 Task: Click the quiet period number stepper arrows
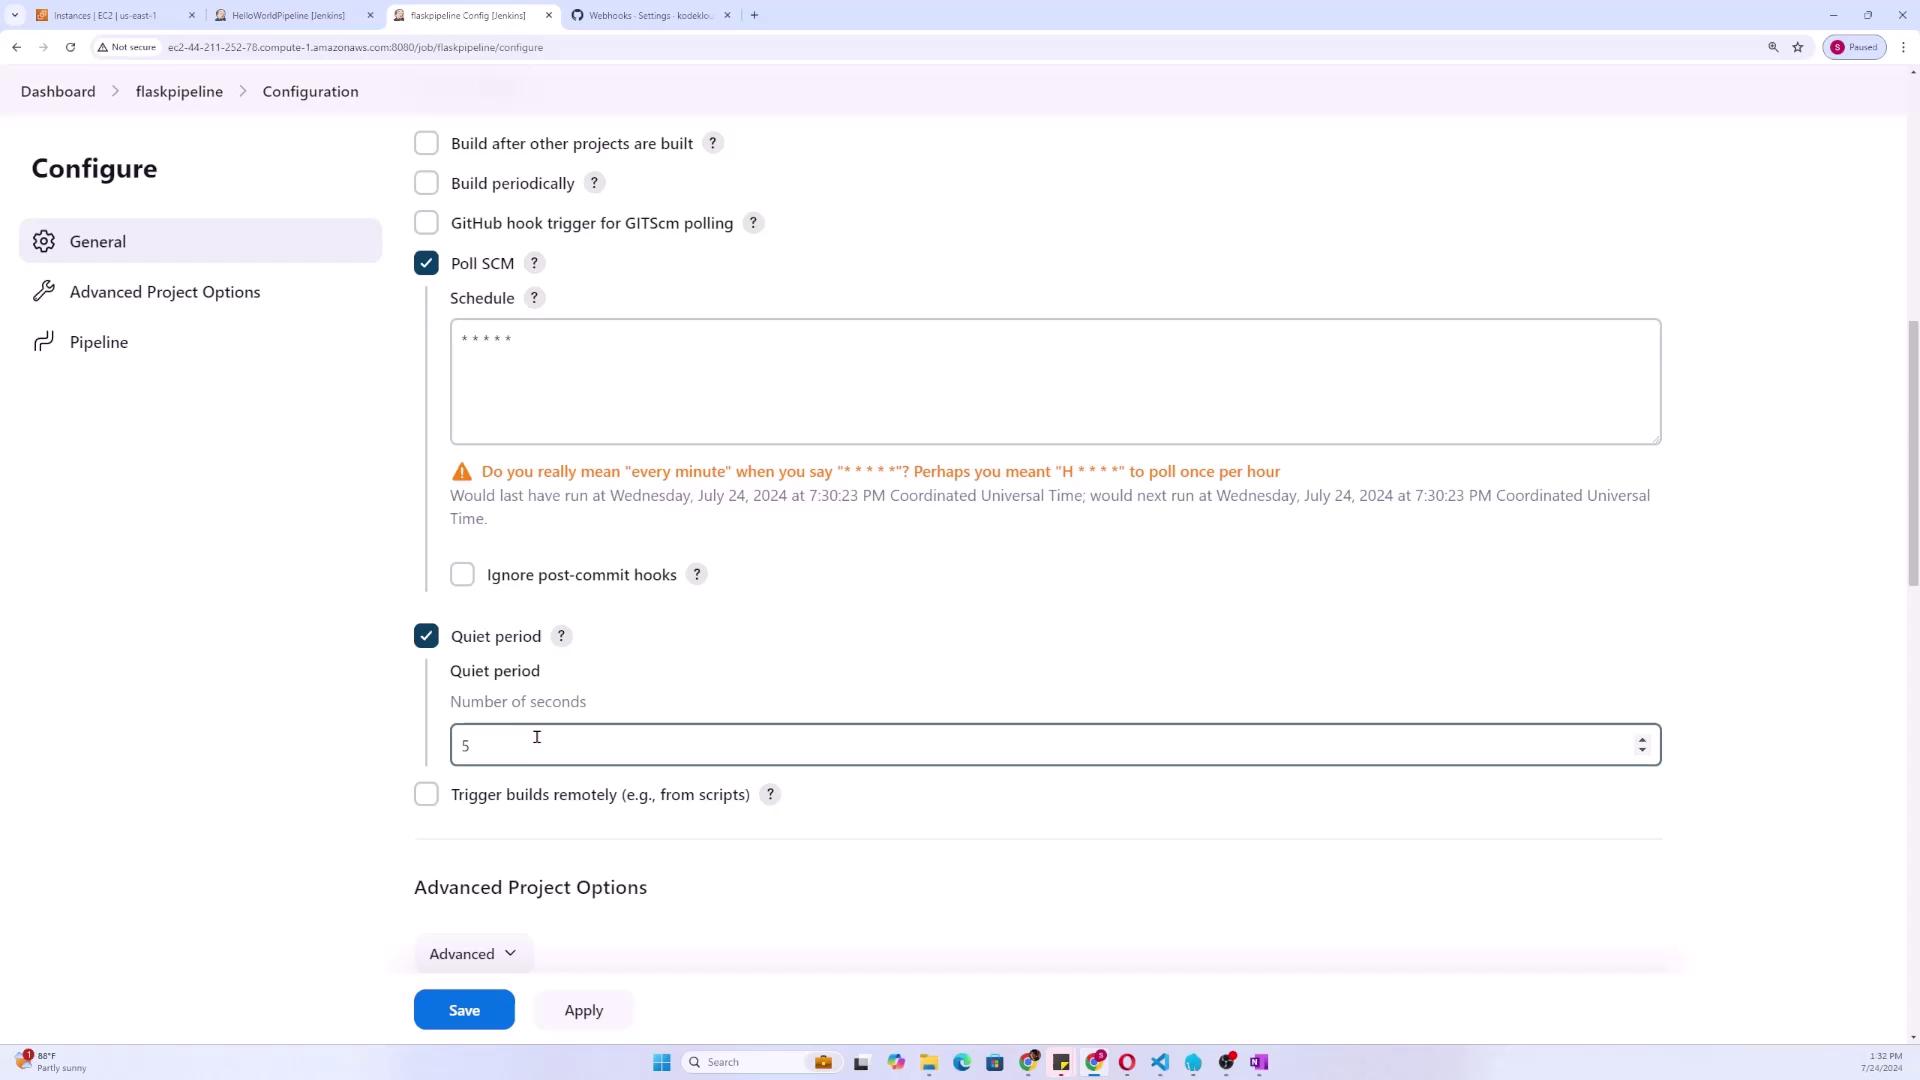coord(1642,745)
